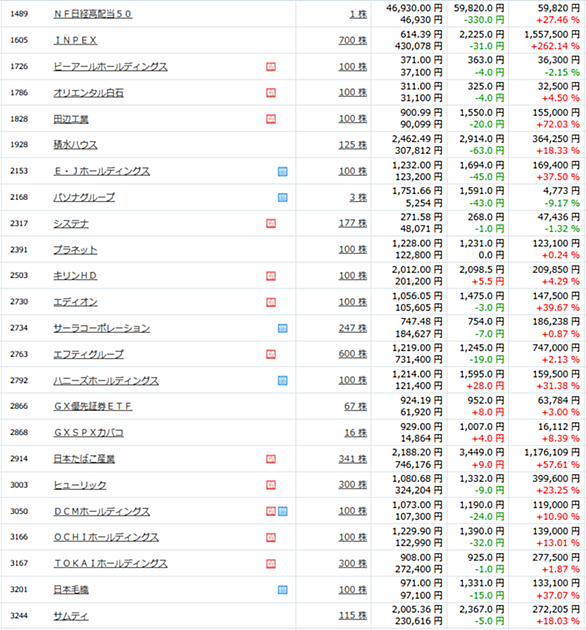Click blue icon in パソナグループ row
The image size is (586, 630).
283,198
